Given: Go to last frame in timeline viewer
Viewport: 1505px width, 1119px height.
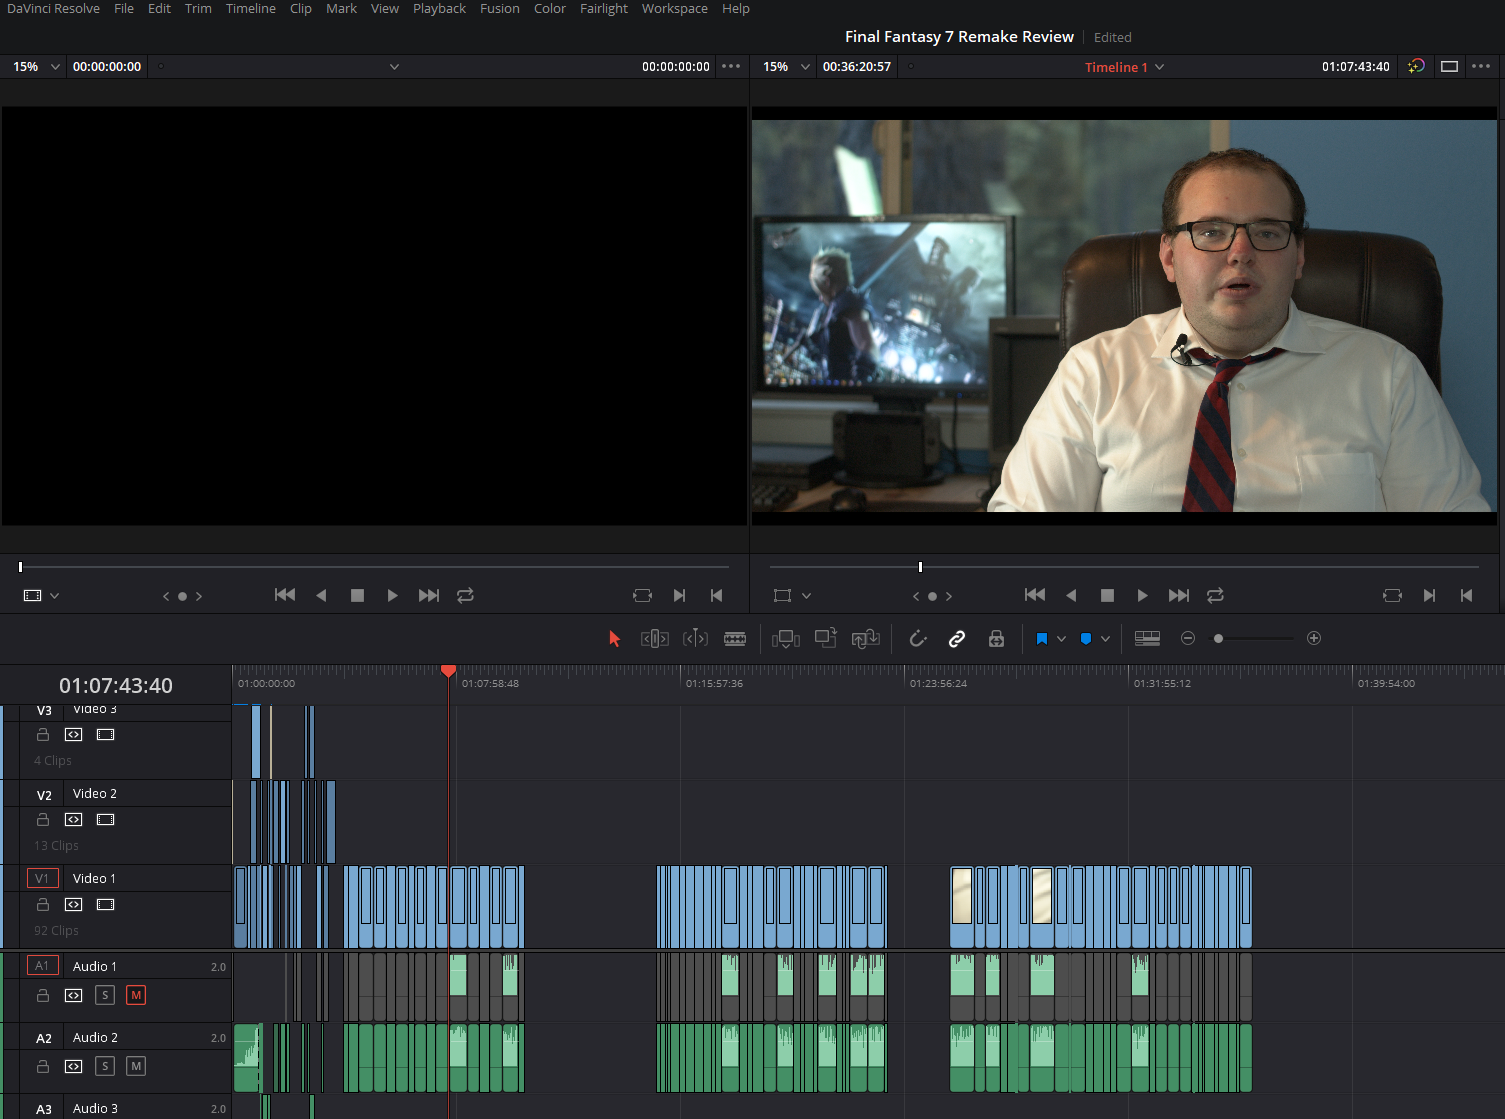Looking at the screenshot, I should click(x=1179, y=595).
